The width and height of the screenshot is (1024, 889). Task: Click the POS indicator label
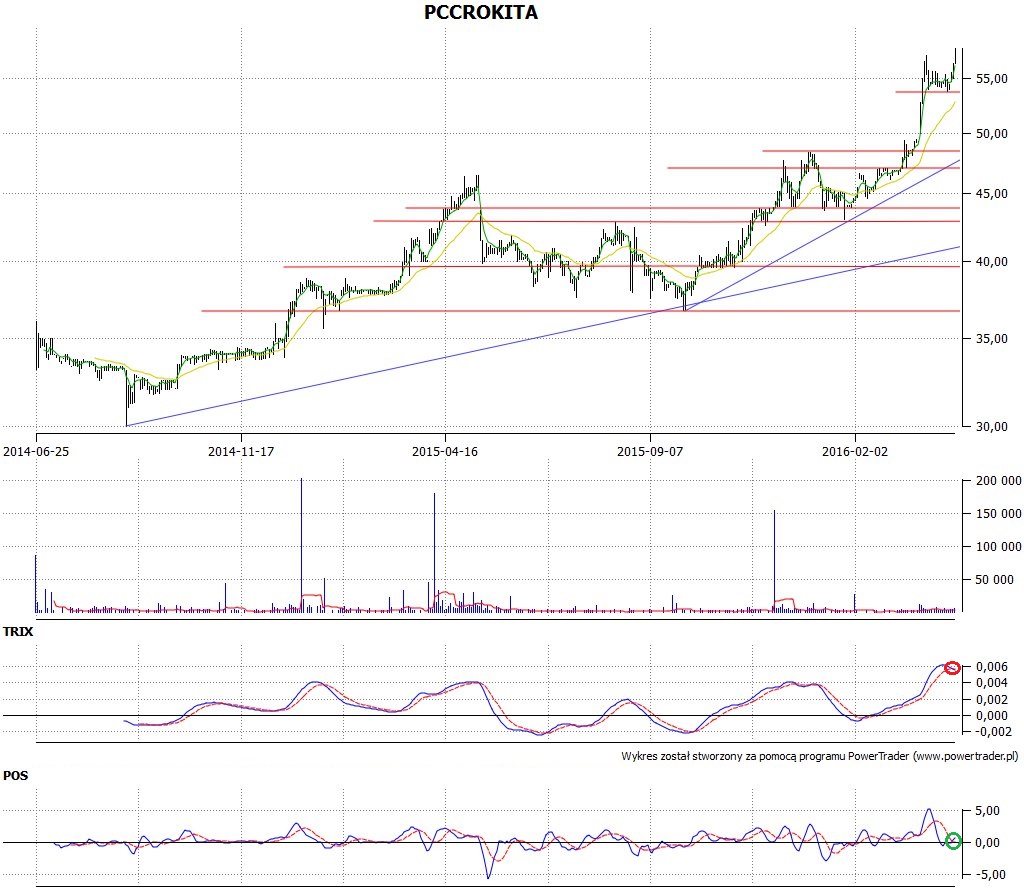(x=16, y=776)
